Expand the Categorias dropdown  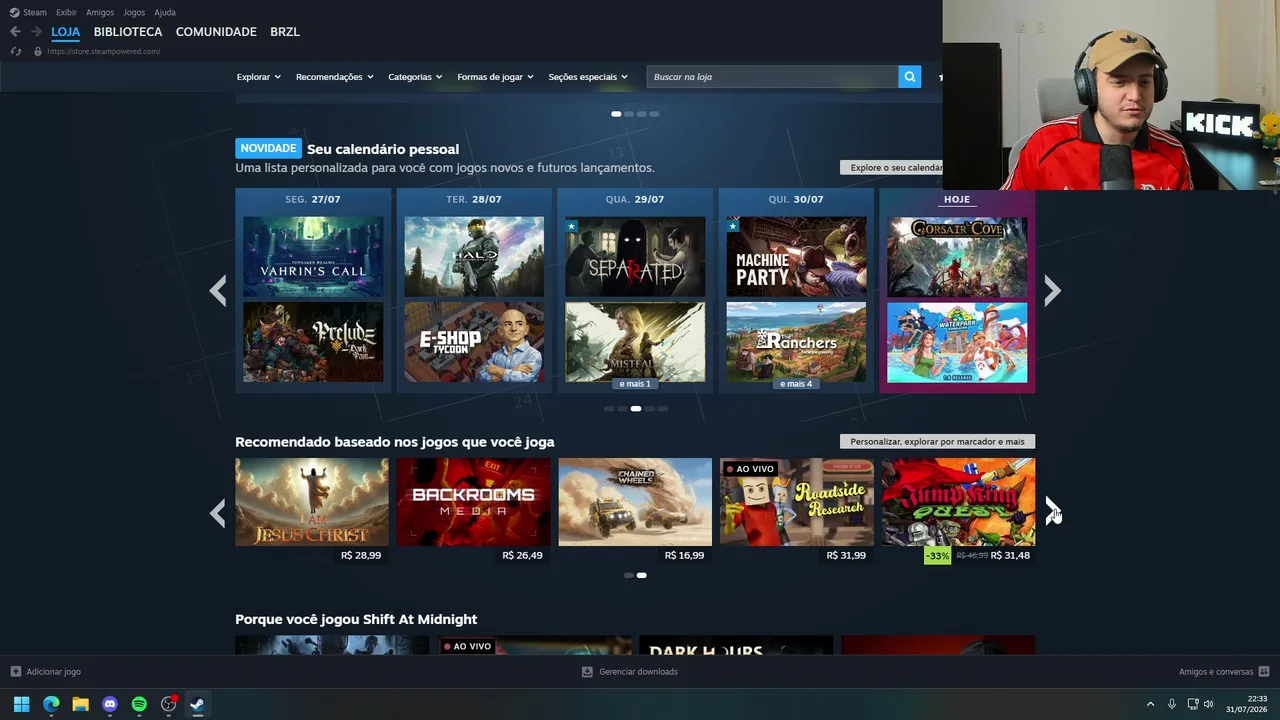415,77
